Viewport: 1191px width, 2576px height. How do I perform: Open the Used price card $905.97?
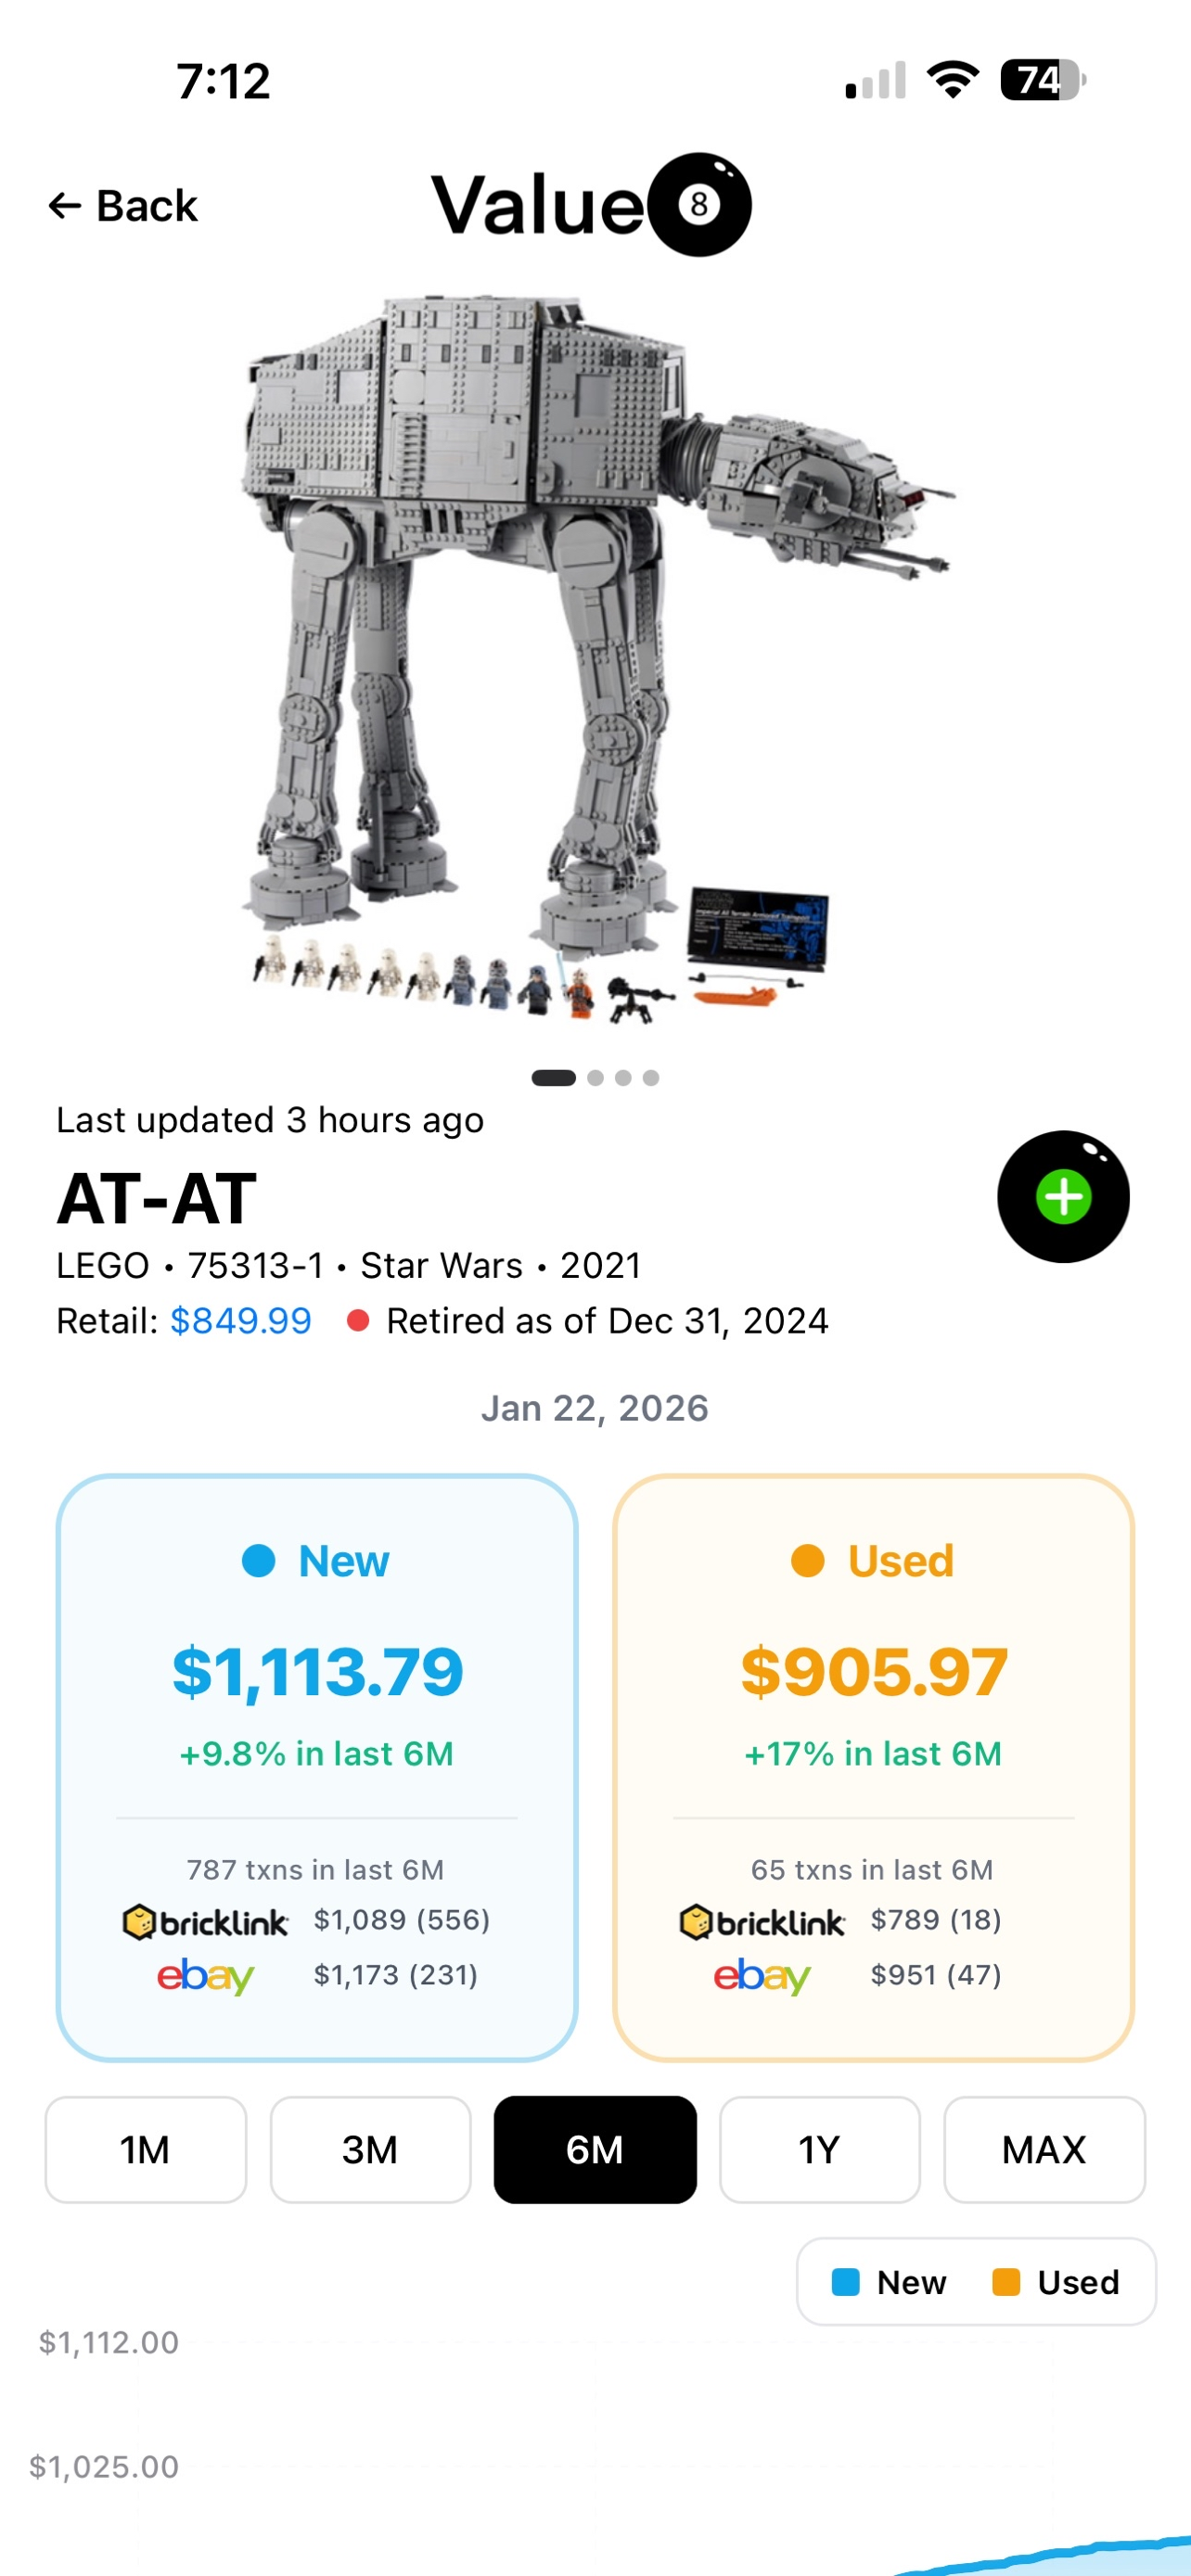pyautogui.click(x=873, y=1671)
